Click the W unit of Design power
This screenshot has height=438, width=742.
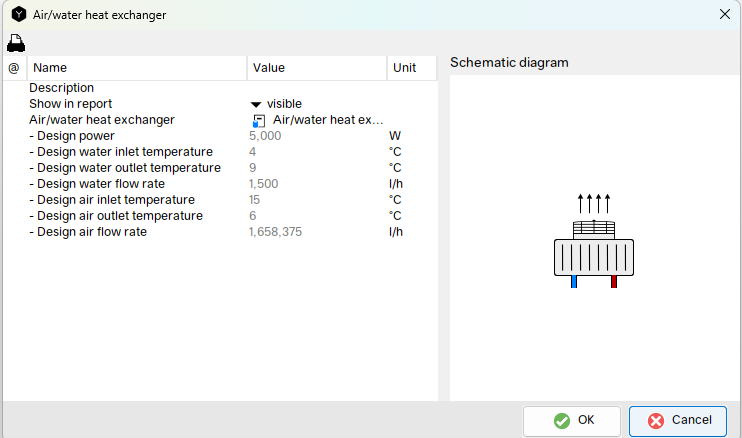395,136
